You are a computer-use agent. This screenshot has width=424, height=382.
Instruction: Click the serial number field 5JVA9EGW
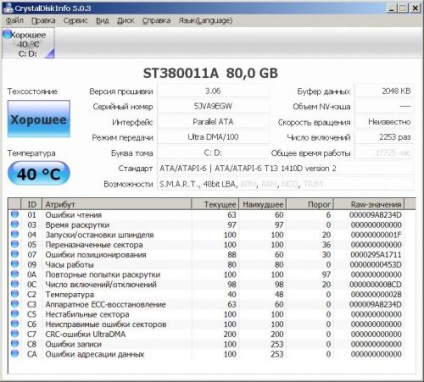(213, 106)
